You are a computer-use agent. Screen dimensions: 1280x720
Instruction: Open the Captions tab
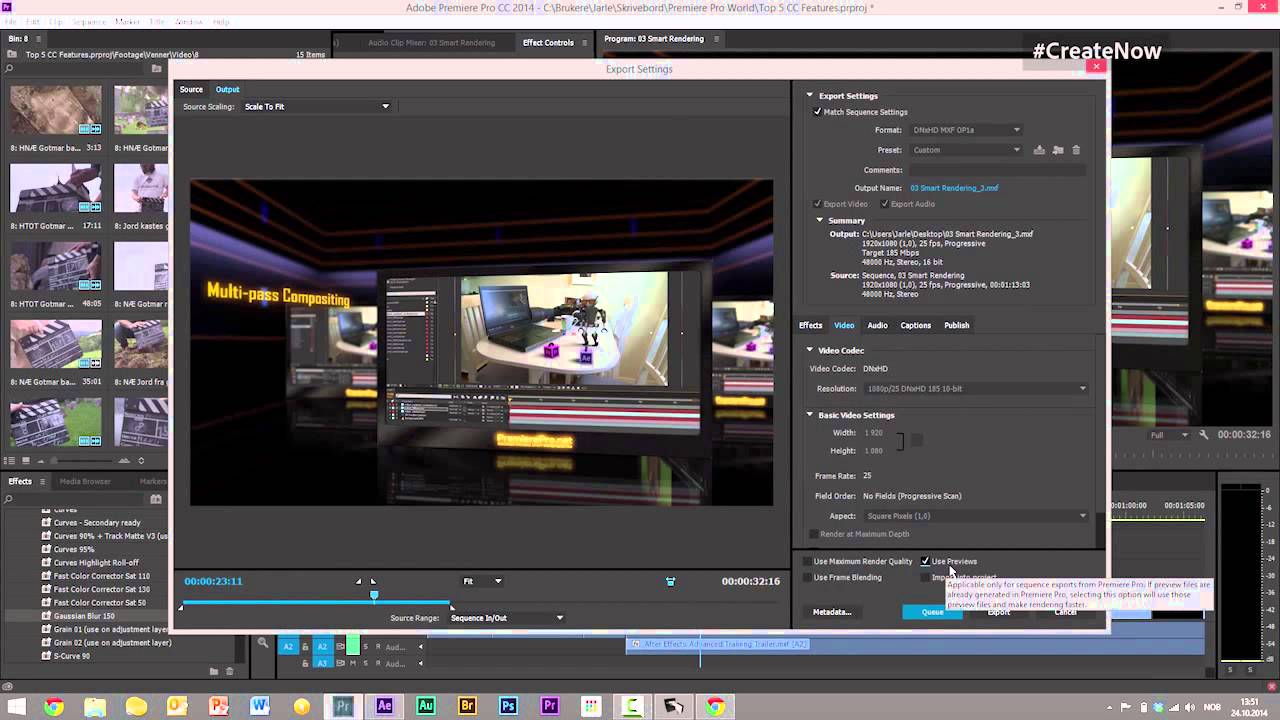pyautogui.click(x=915, y=325)
